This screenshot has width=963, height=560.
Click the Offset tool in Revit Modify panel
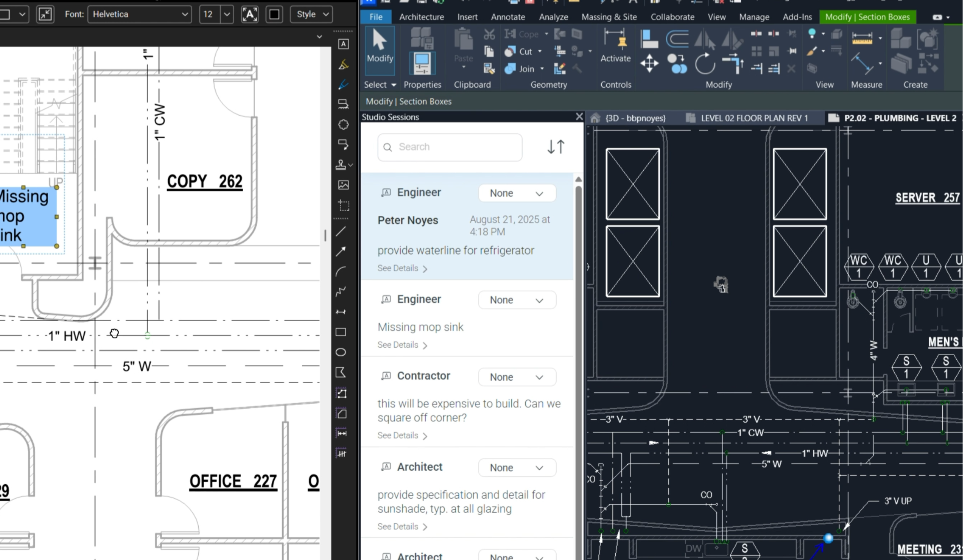677,39
